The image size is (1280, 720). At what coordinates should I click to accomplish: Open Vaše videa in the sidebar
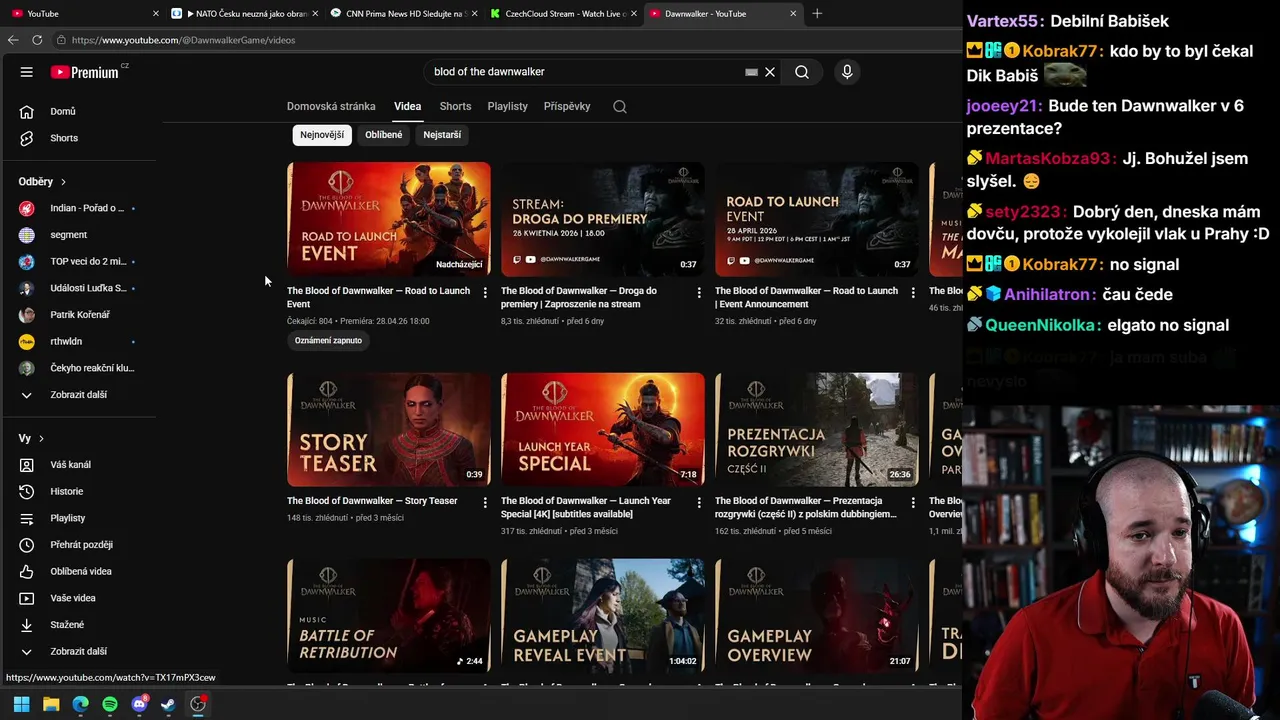73,598
